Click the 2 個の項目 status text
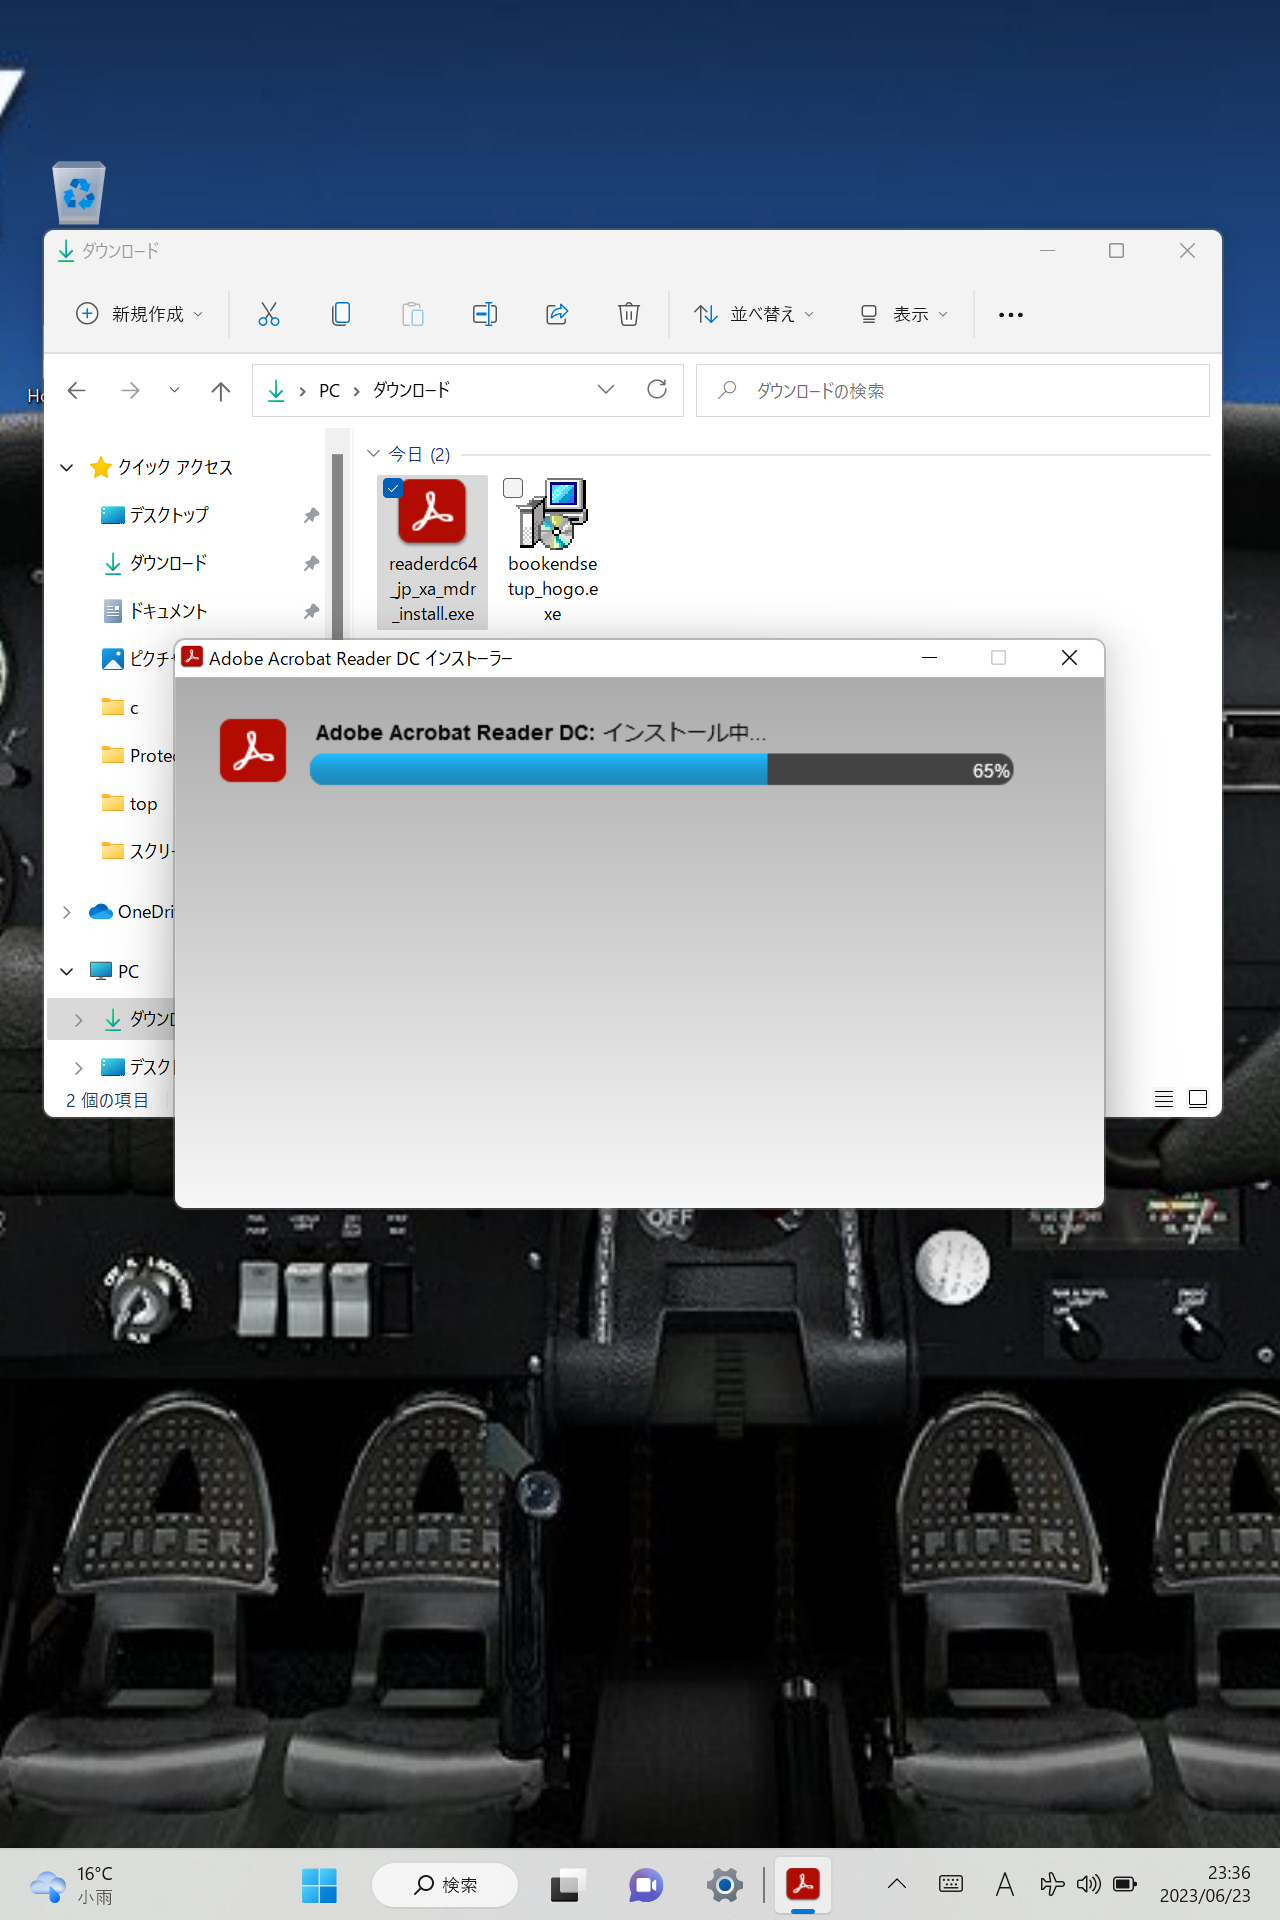This screenshot has width=1280, height=1920. [x=107, y=1100]
